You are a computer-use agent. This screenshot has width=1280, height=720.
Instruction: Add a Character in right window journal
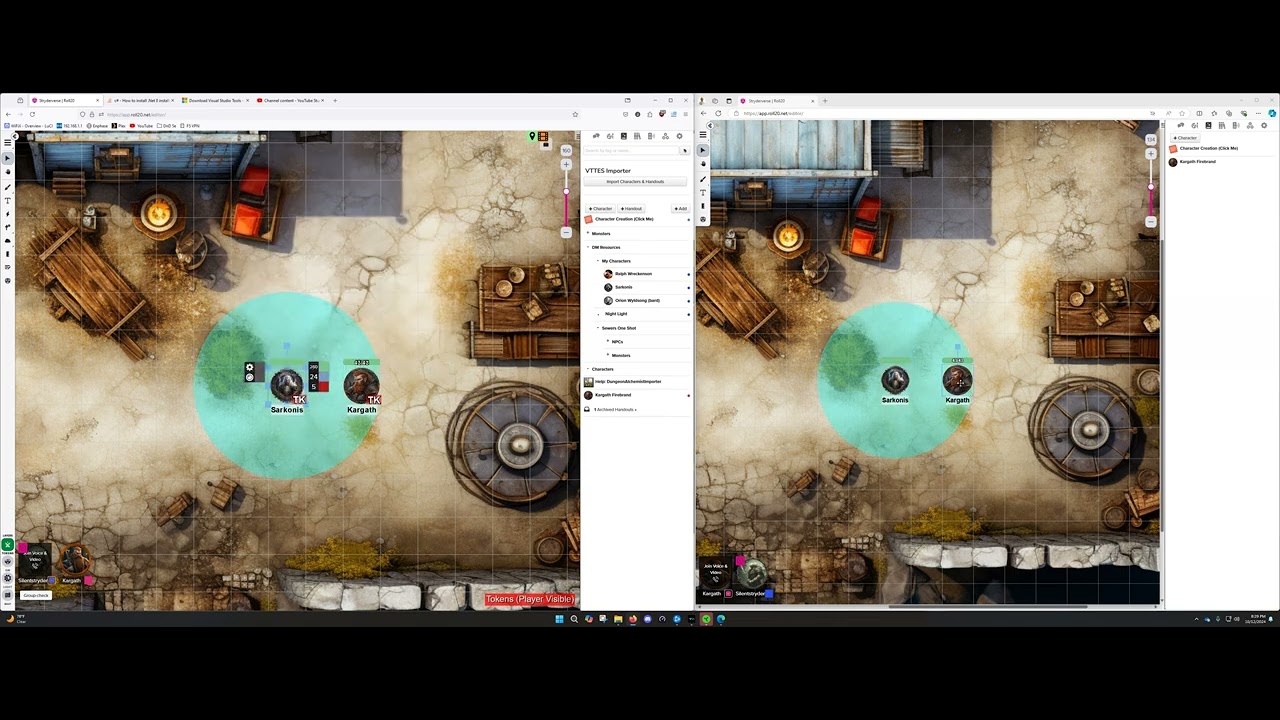(1186, 138)
